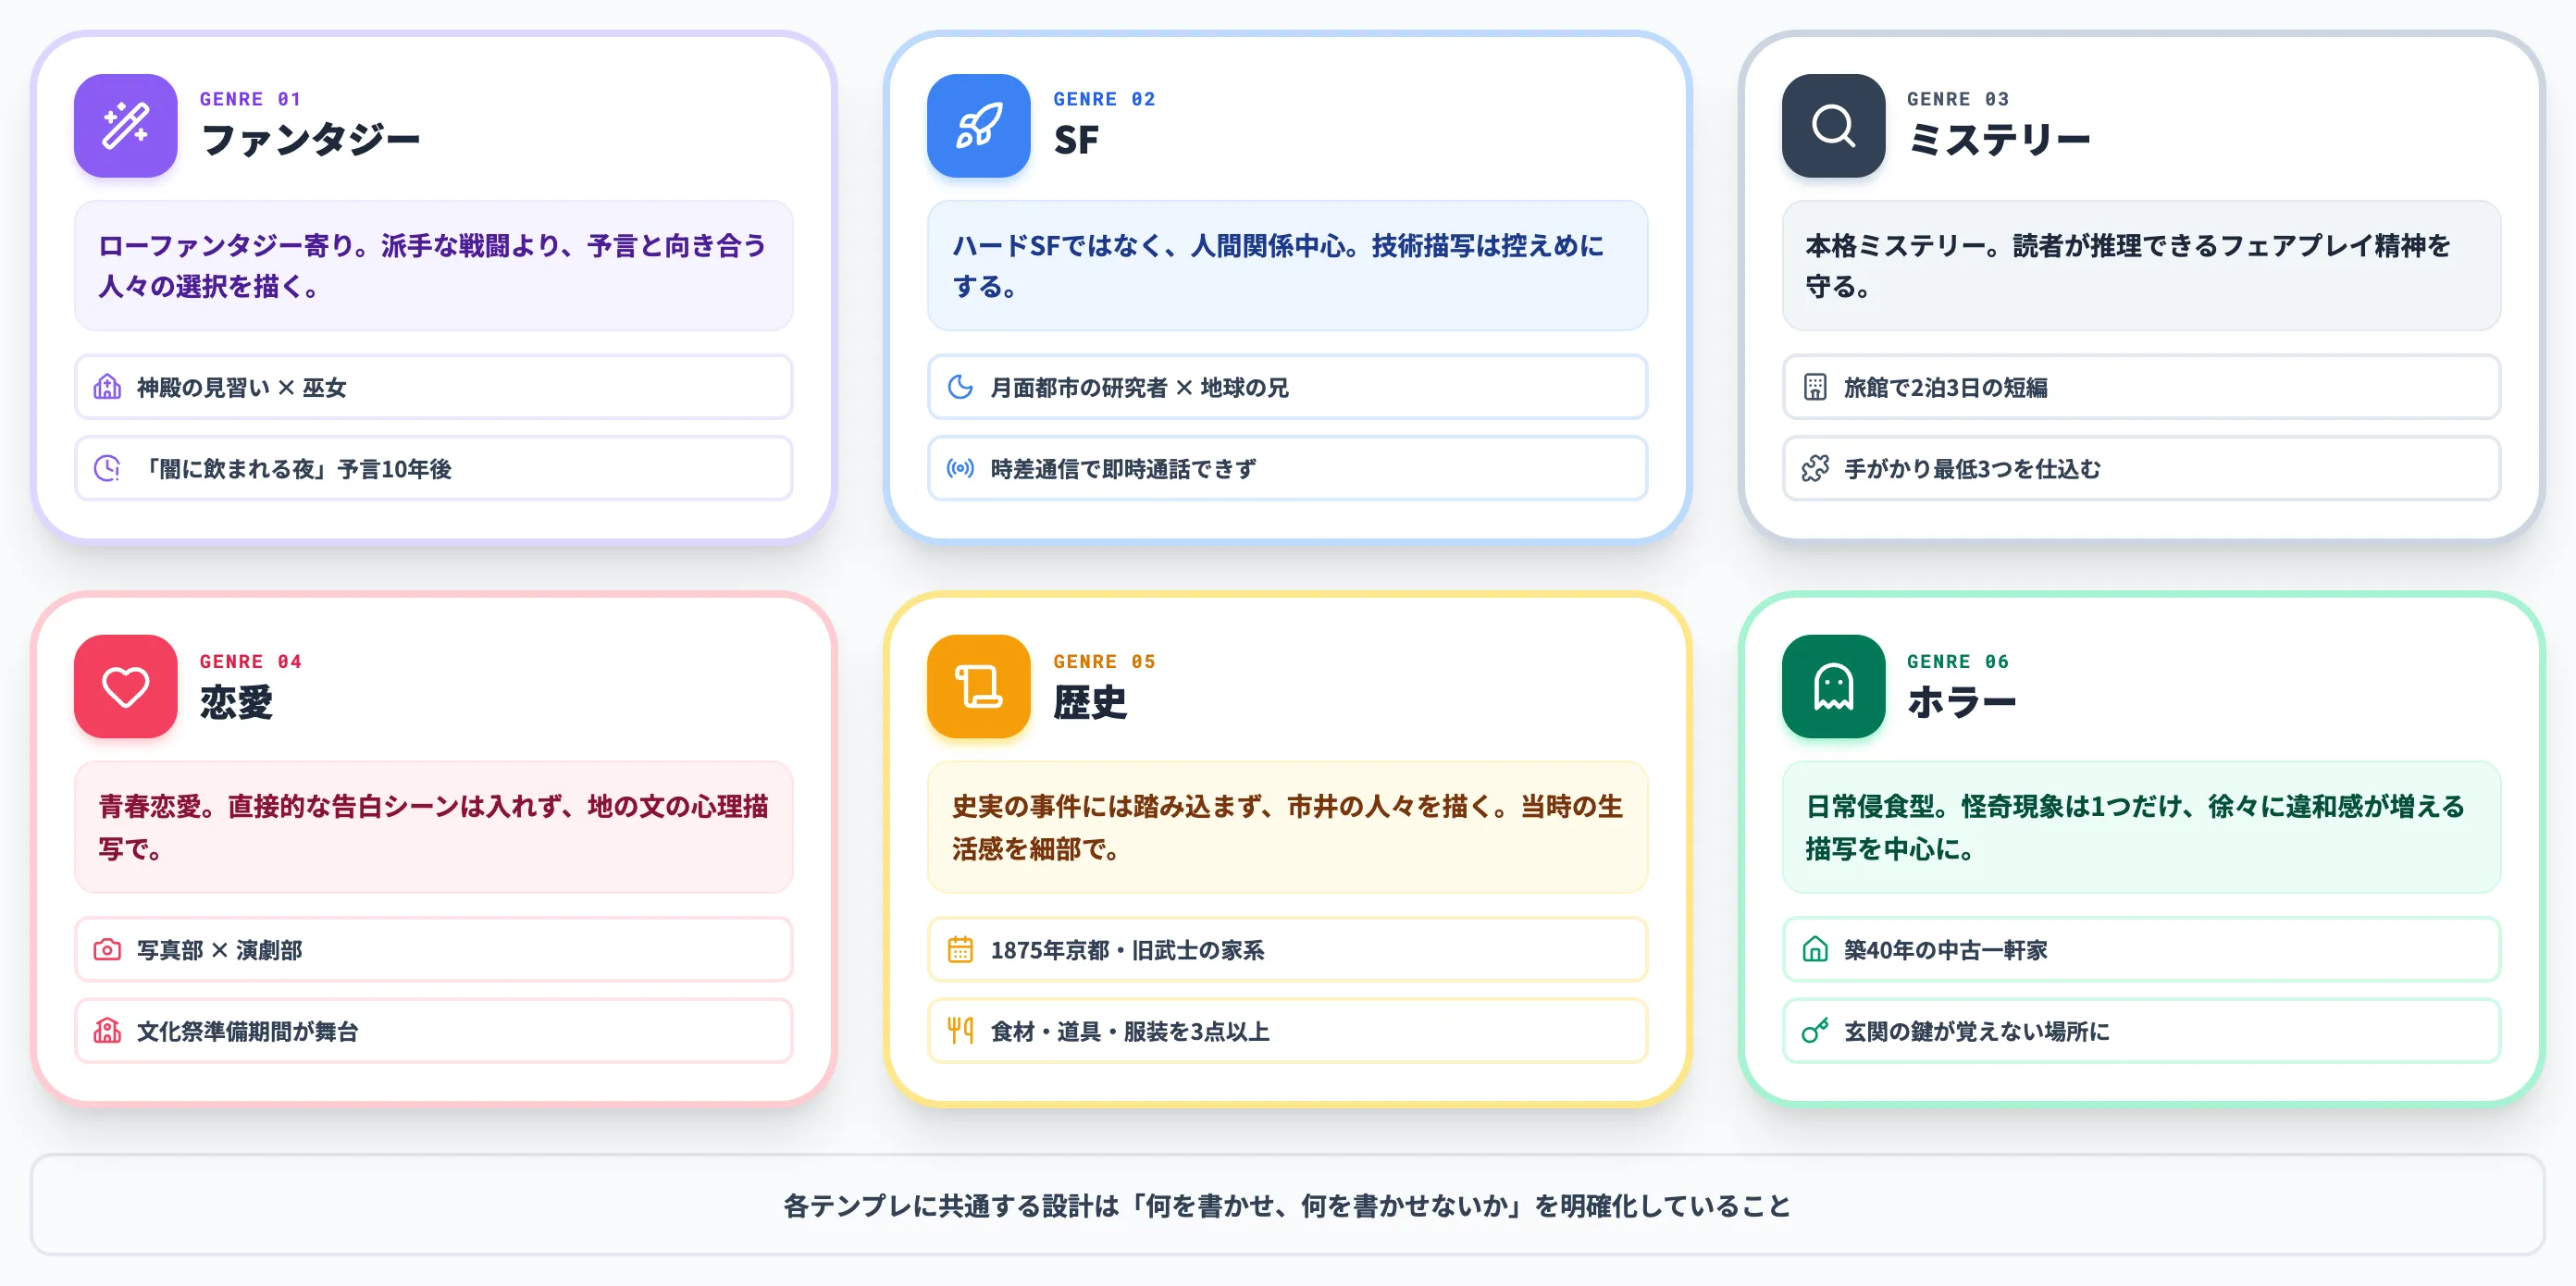Click the moon icon beside 月面都市の研究者
This screenshot has width=2576, height=1286.
(x=960, y=387)
